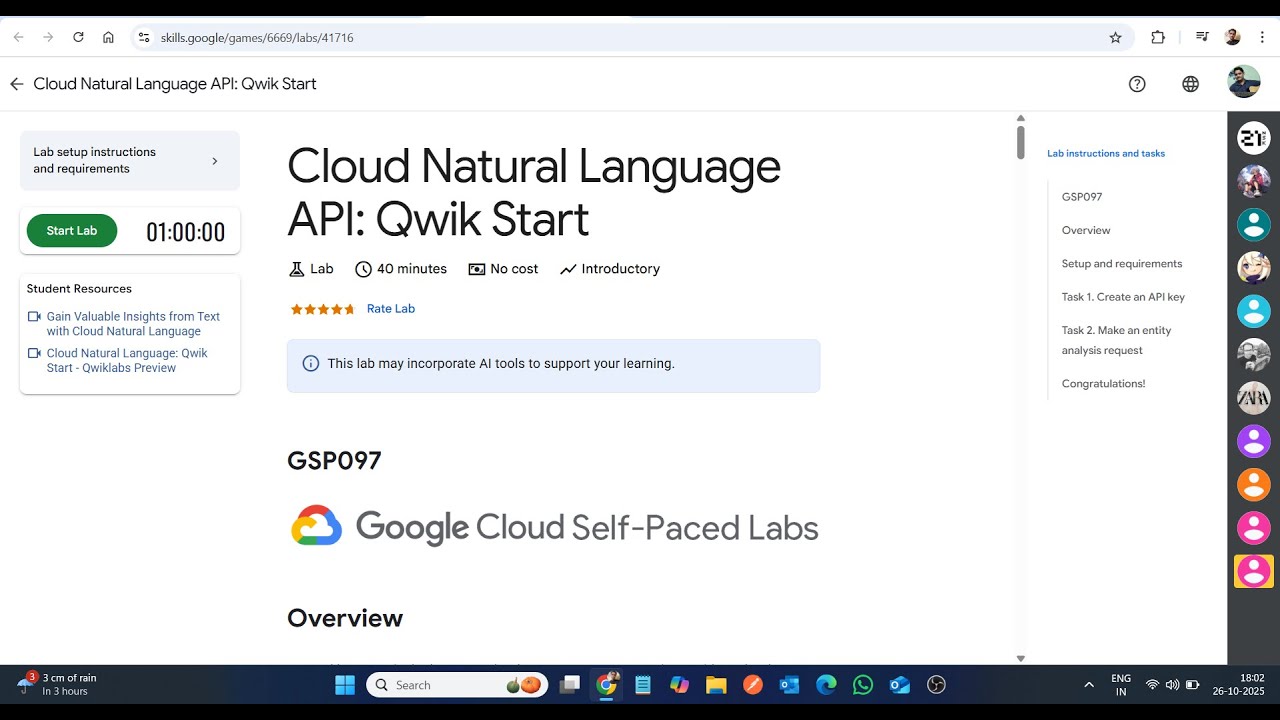Open the Chrome three-dot menu
Image resolution: width=1280 pixels, height=720 pixels.
[x=1263, y=37]
